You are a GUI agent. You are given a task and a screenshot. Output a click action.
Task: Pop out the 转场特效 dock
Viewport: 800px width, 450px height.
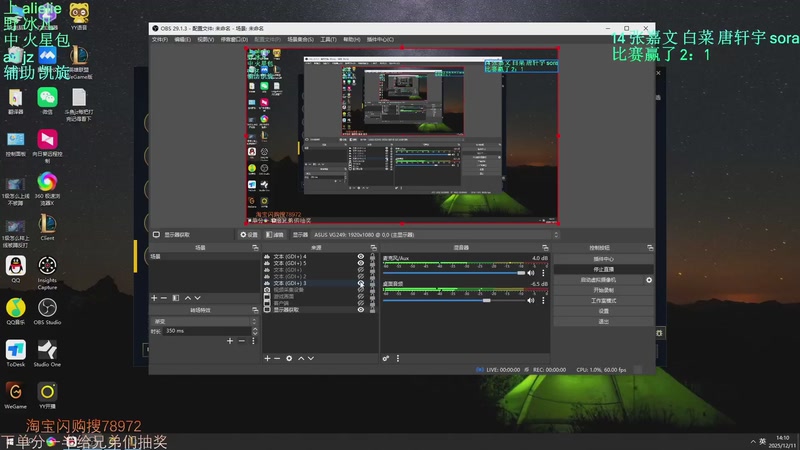(255, 310)
